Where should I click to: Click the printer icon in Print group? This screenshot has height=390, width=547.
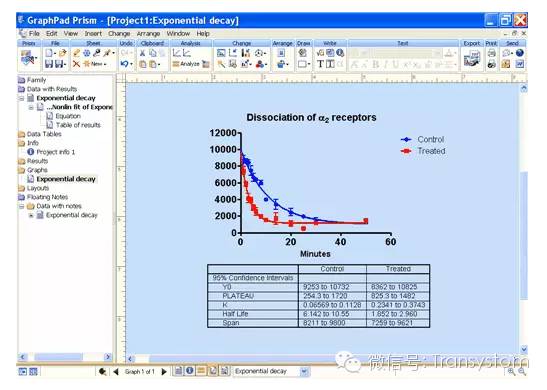click(492, 53)
